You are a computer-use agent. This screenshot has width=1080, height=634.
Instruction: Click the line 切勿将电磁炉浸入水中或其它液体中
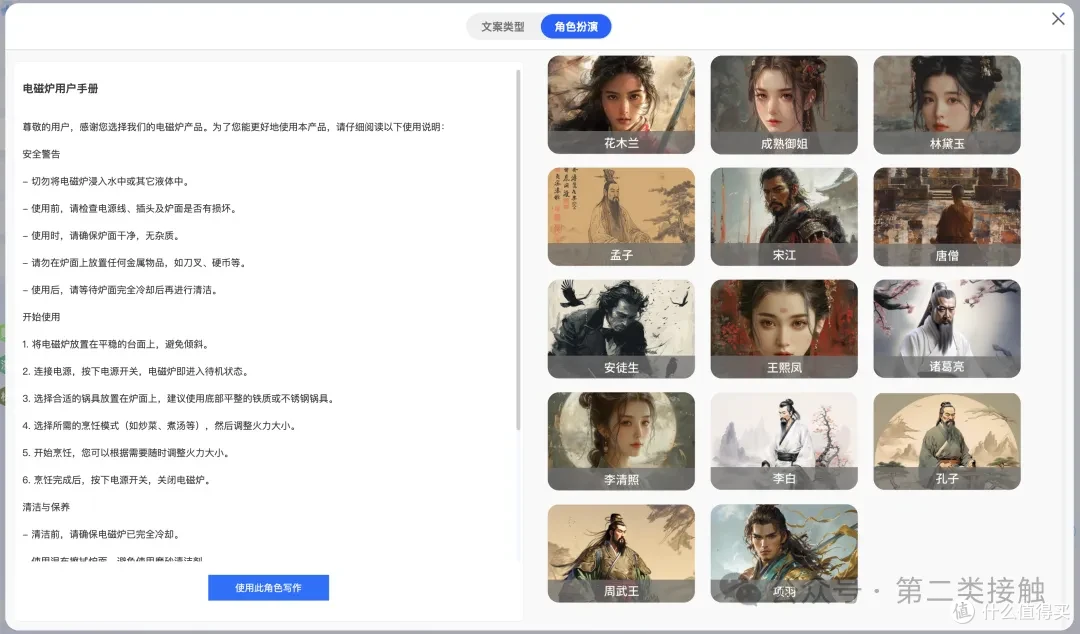coord(106,181)
